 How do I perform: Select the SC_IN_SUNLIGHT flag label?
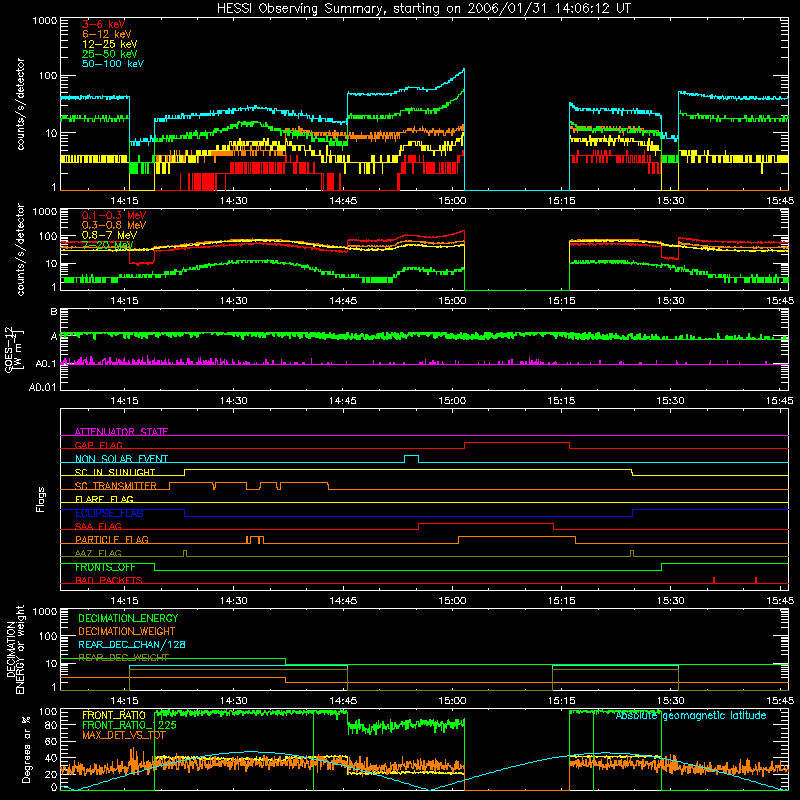(115, 472)
